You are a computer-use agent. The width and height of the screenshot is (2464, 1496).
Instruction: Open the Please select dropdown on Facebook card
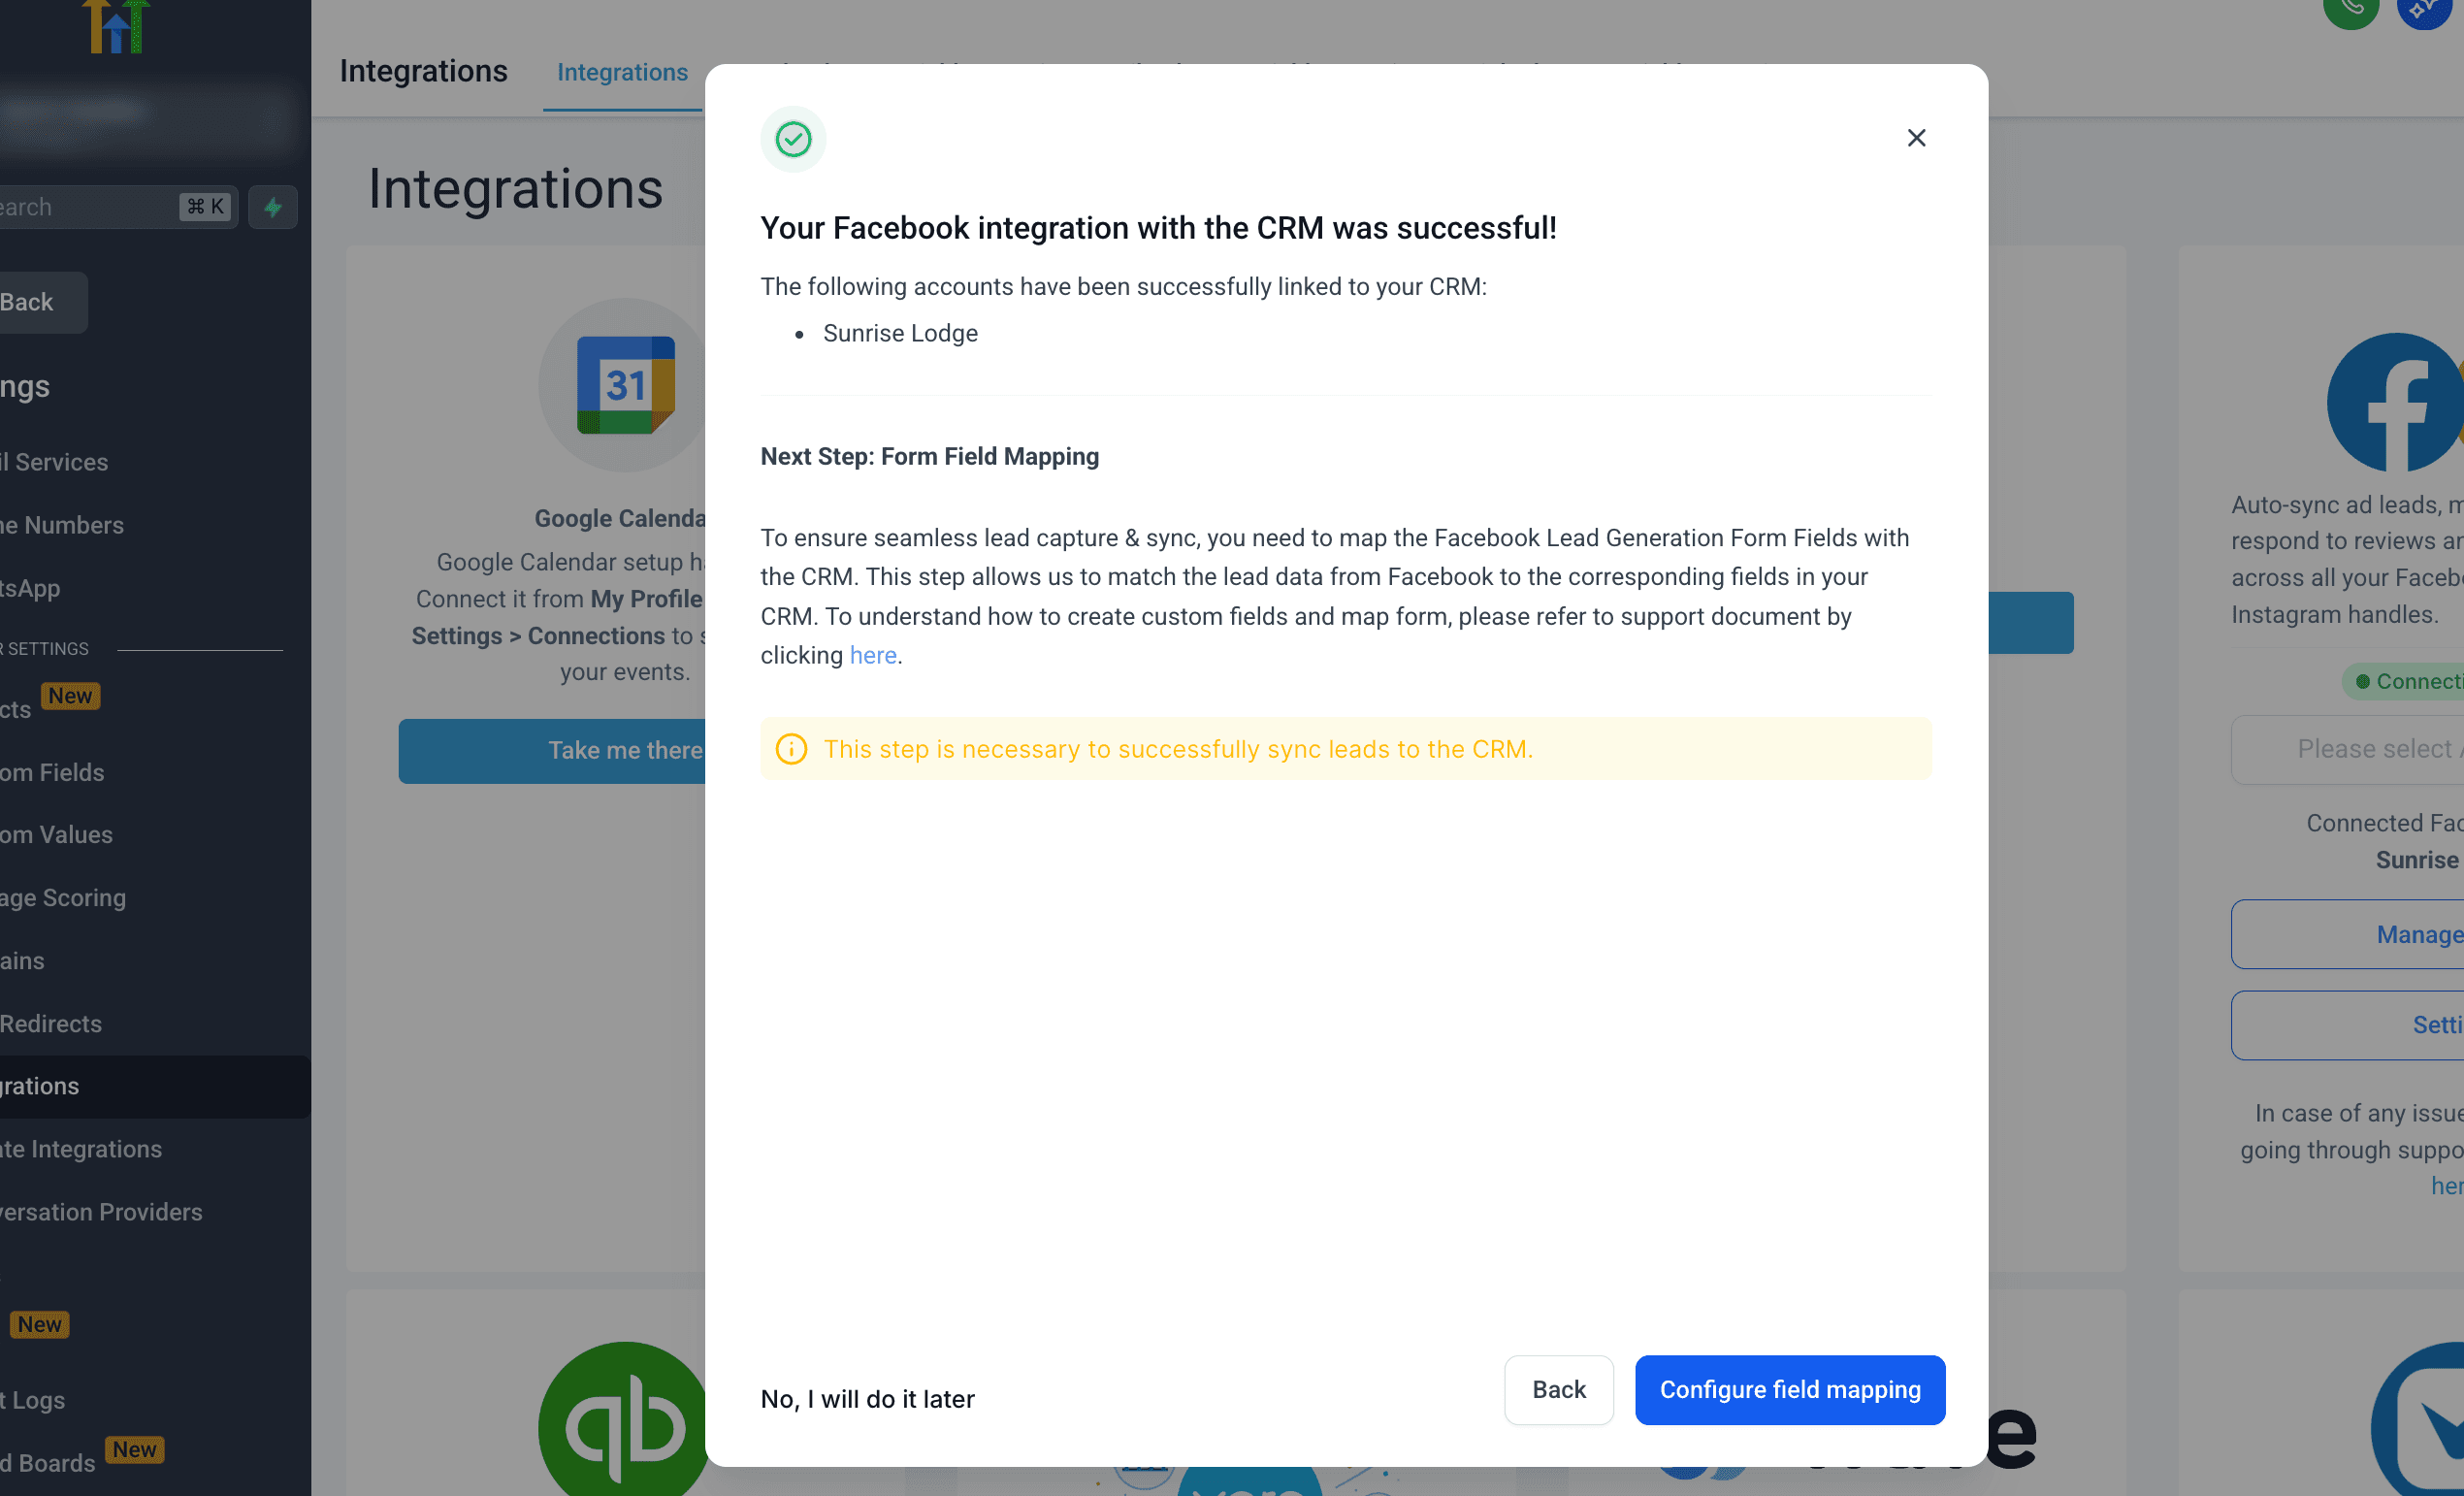2347,749
